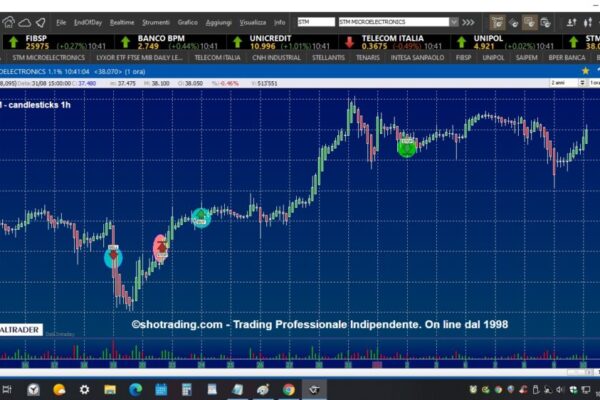Click the TELECOM ITALIA ticker quote
Image resolution: width=600 pixels, height=400 pixels.
pos(394,42)
